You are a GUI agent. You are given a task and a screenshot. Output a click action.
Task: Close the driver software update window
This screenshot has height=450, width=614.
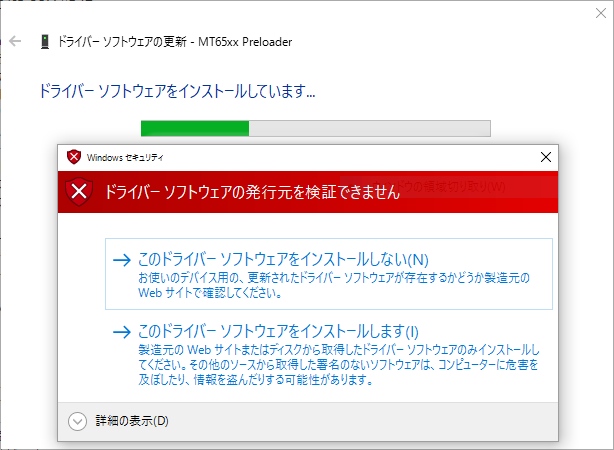coord(601,13)
